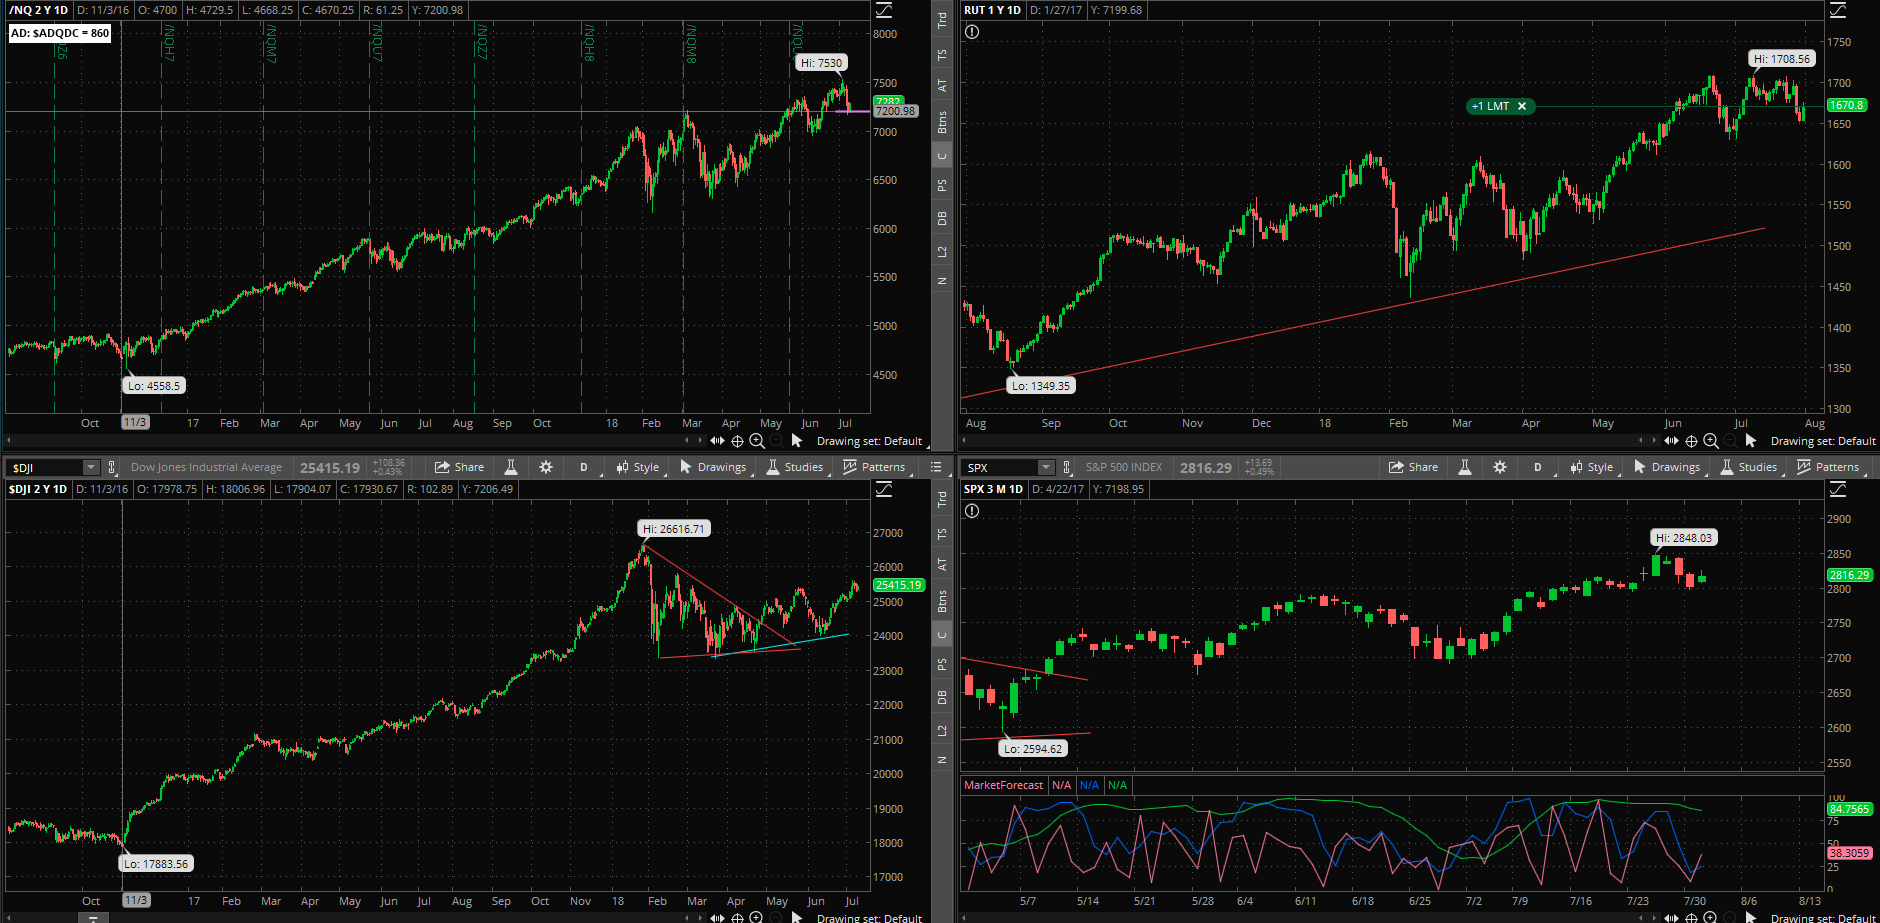
Task: Open TS side tab next to /NQ chart
Action: (x=942, y=55)
